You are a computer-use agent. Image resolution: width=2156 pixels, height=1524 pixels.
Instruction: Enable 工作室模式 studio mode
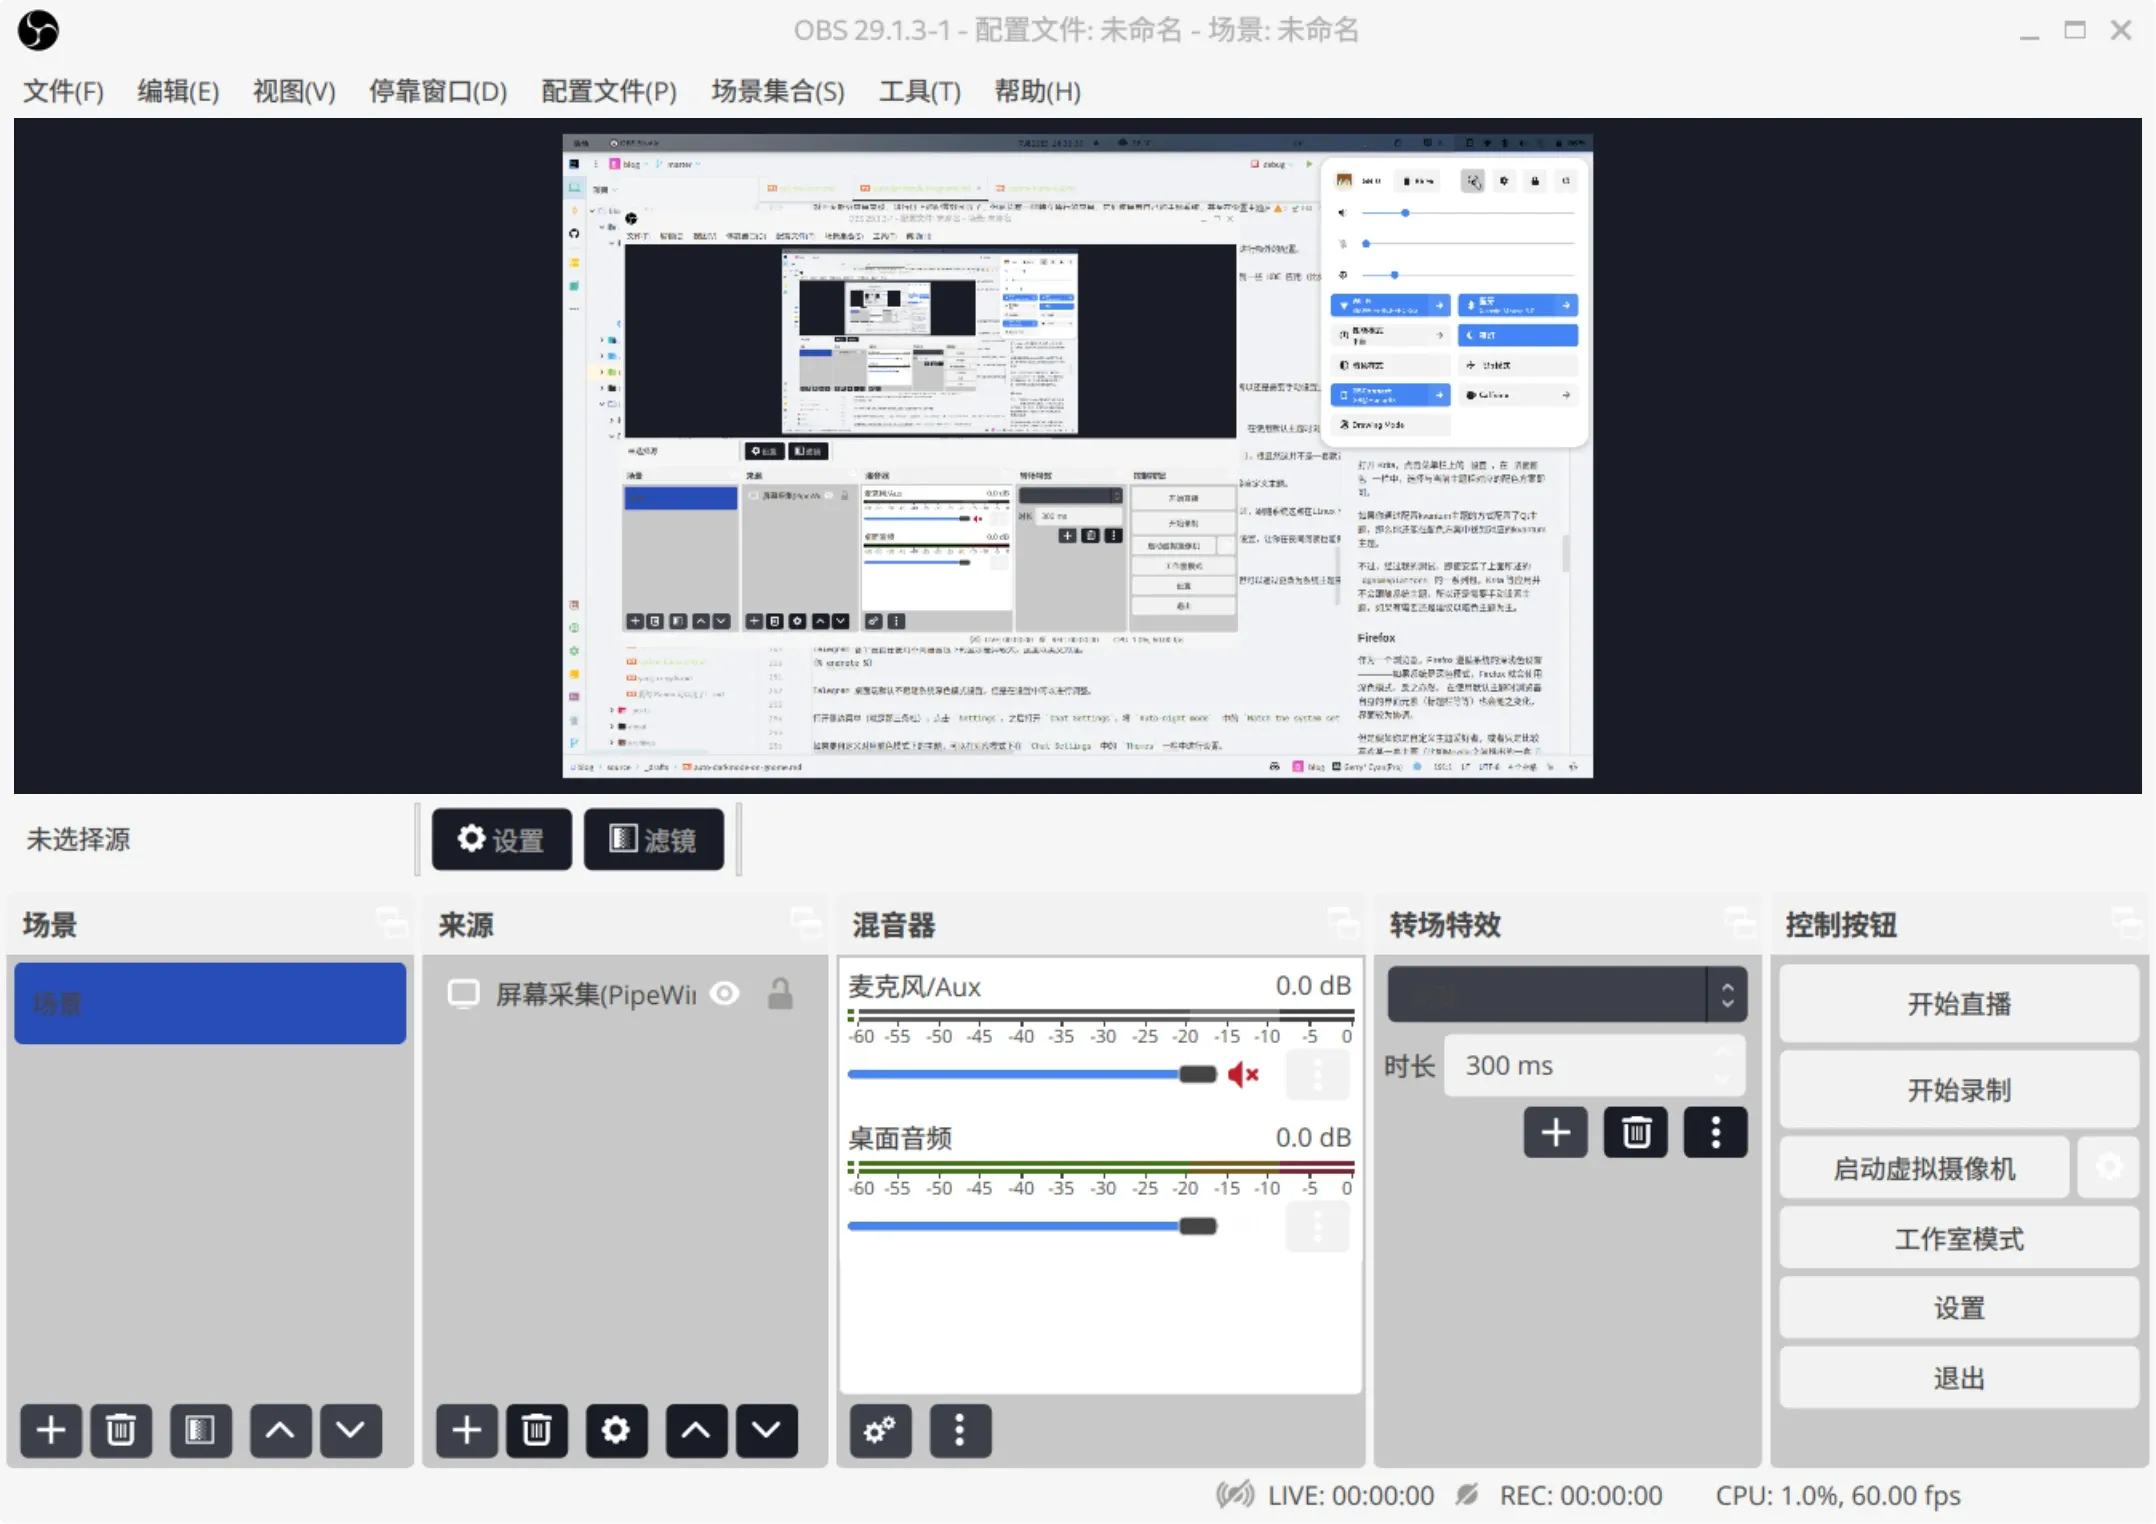(x=1956, y=1238)
